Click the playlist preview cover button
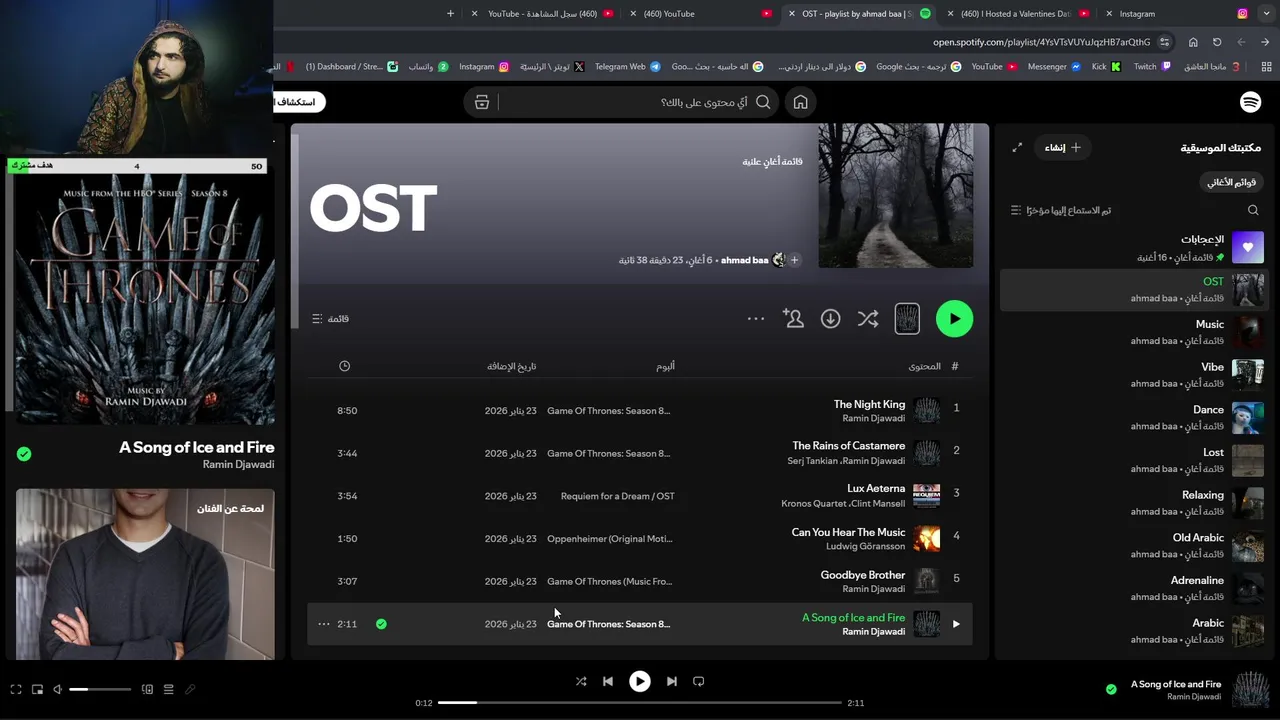The height and width of the screenshot is (720, 1280). tap(907, 319)
